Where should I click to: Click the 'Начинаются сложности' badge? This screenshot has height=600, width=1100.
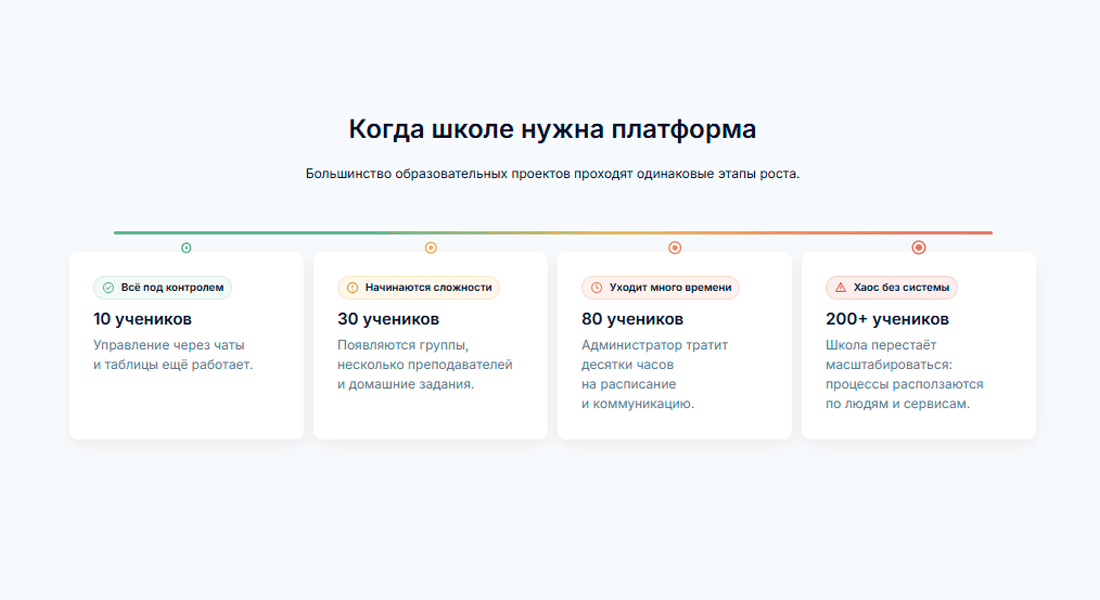tap(419, 288)
